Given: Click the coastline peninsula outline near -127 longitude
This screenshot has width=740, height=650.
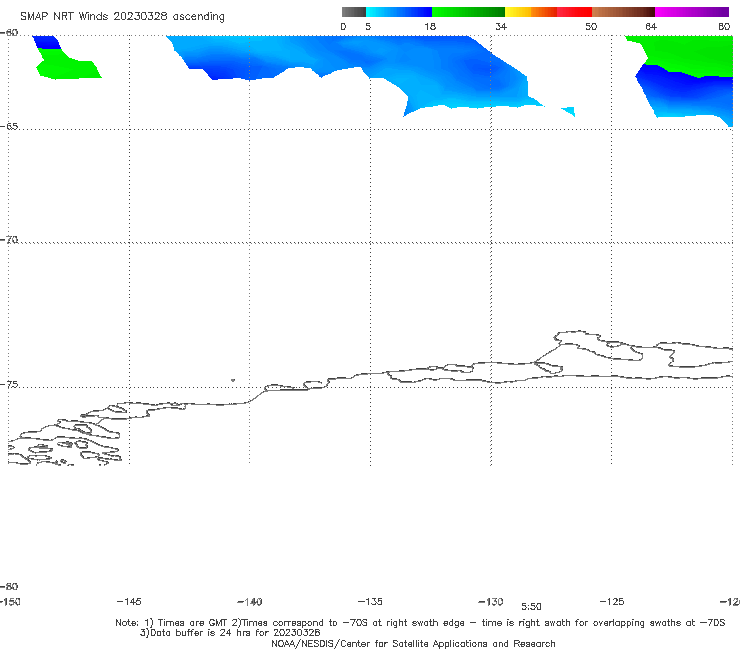Looking at the screenshot, I should pos(599,347).
